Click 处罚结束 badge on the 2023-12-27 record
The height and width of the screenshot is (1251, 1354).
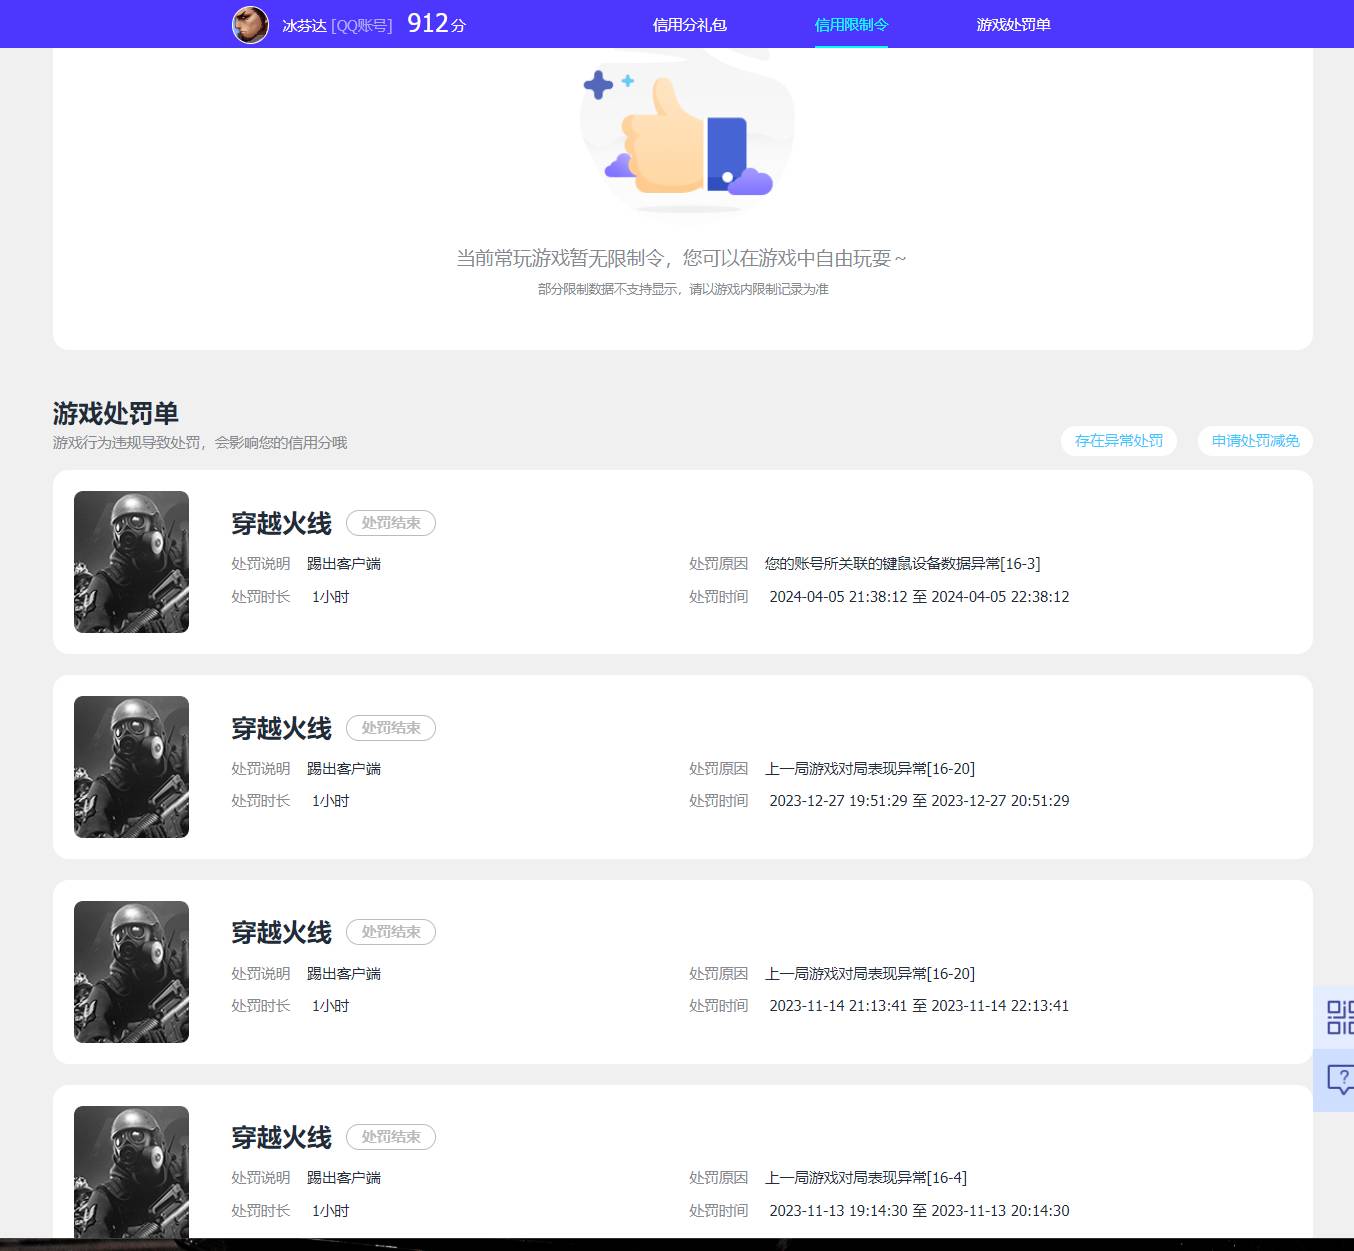coord(391,728)
